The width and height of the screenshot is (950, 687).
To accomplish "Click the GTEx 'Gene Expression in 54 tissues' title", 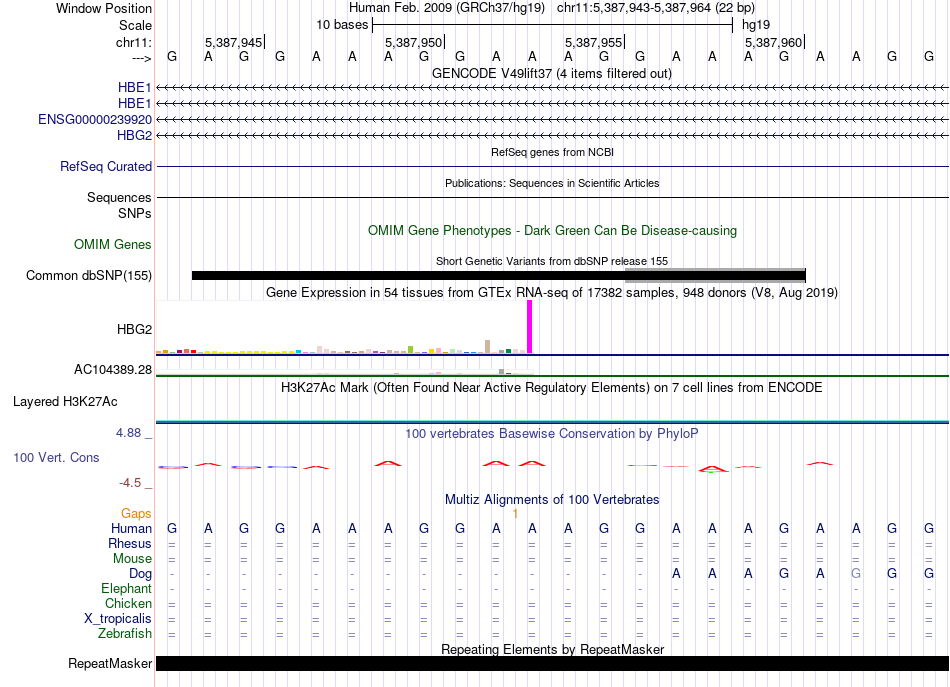I will click(x=552, y=293).
